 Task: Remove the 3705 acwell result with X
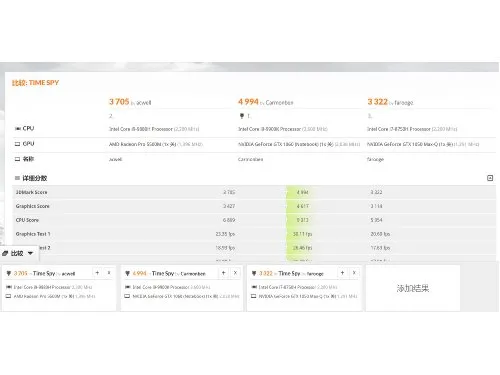tap(109, 273)
